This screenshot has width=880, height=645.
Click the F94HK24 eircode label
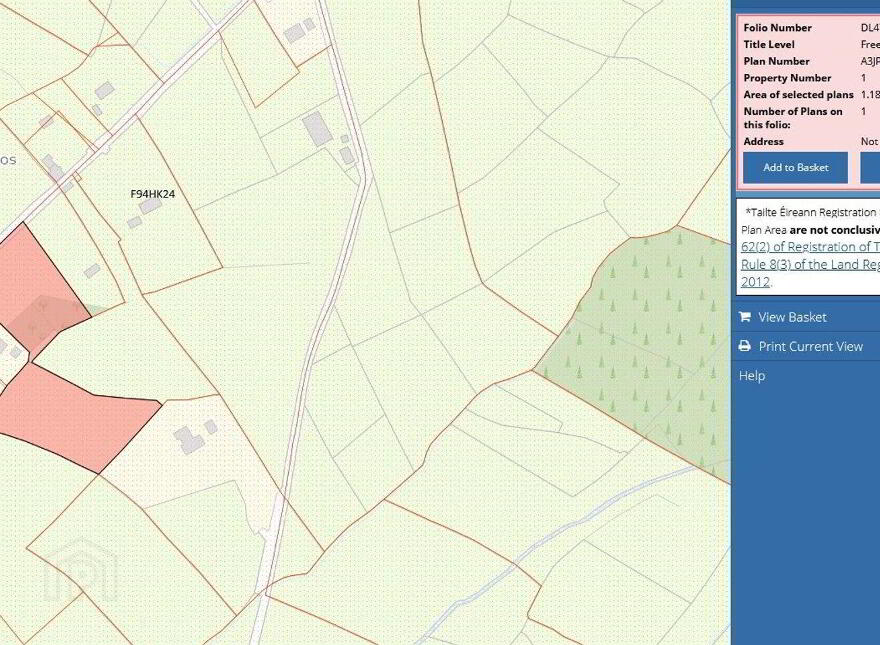point(153,194)
